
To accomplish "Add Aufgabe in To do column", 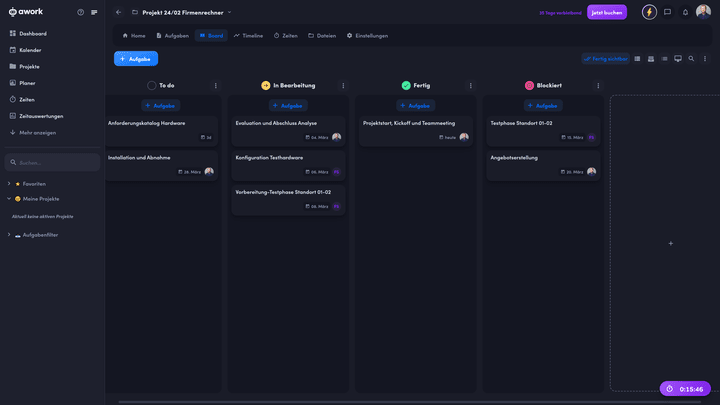I will pos(160,106).
